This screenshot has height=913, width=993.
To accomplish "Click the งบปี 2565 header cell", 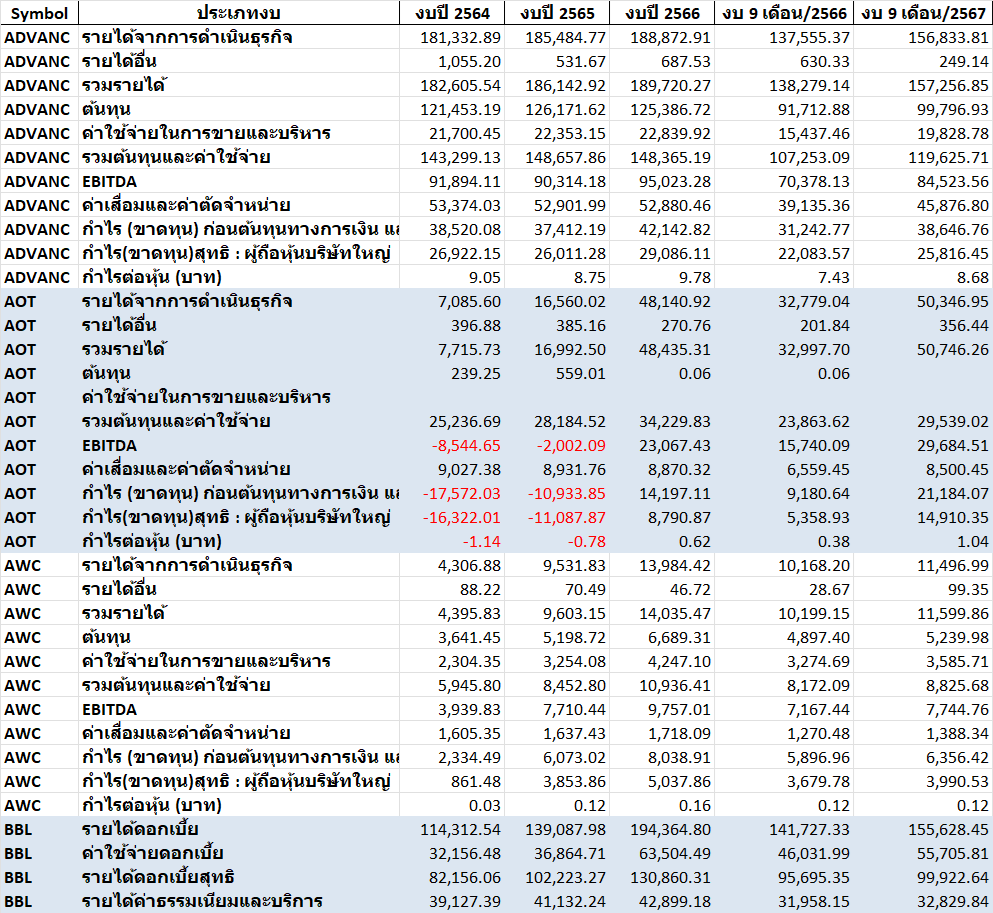I will coord(557,13).
